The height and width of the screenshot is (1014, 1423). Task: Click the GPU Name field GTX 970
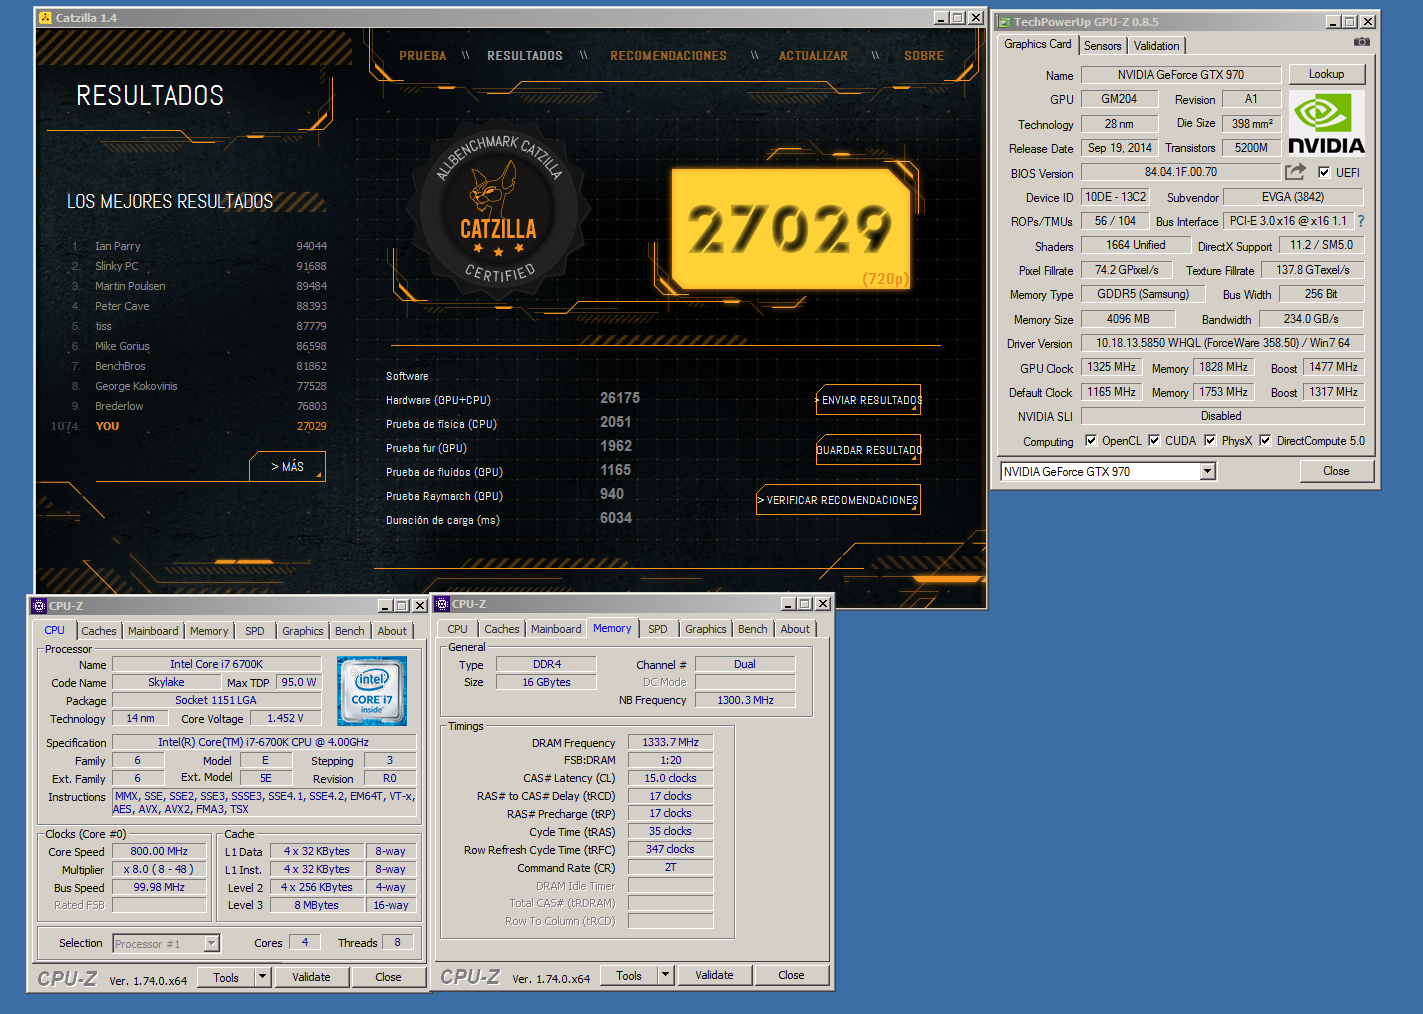(1180, 75)
